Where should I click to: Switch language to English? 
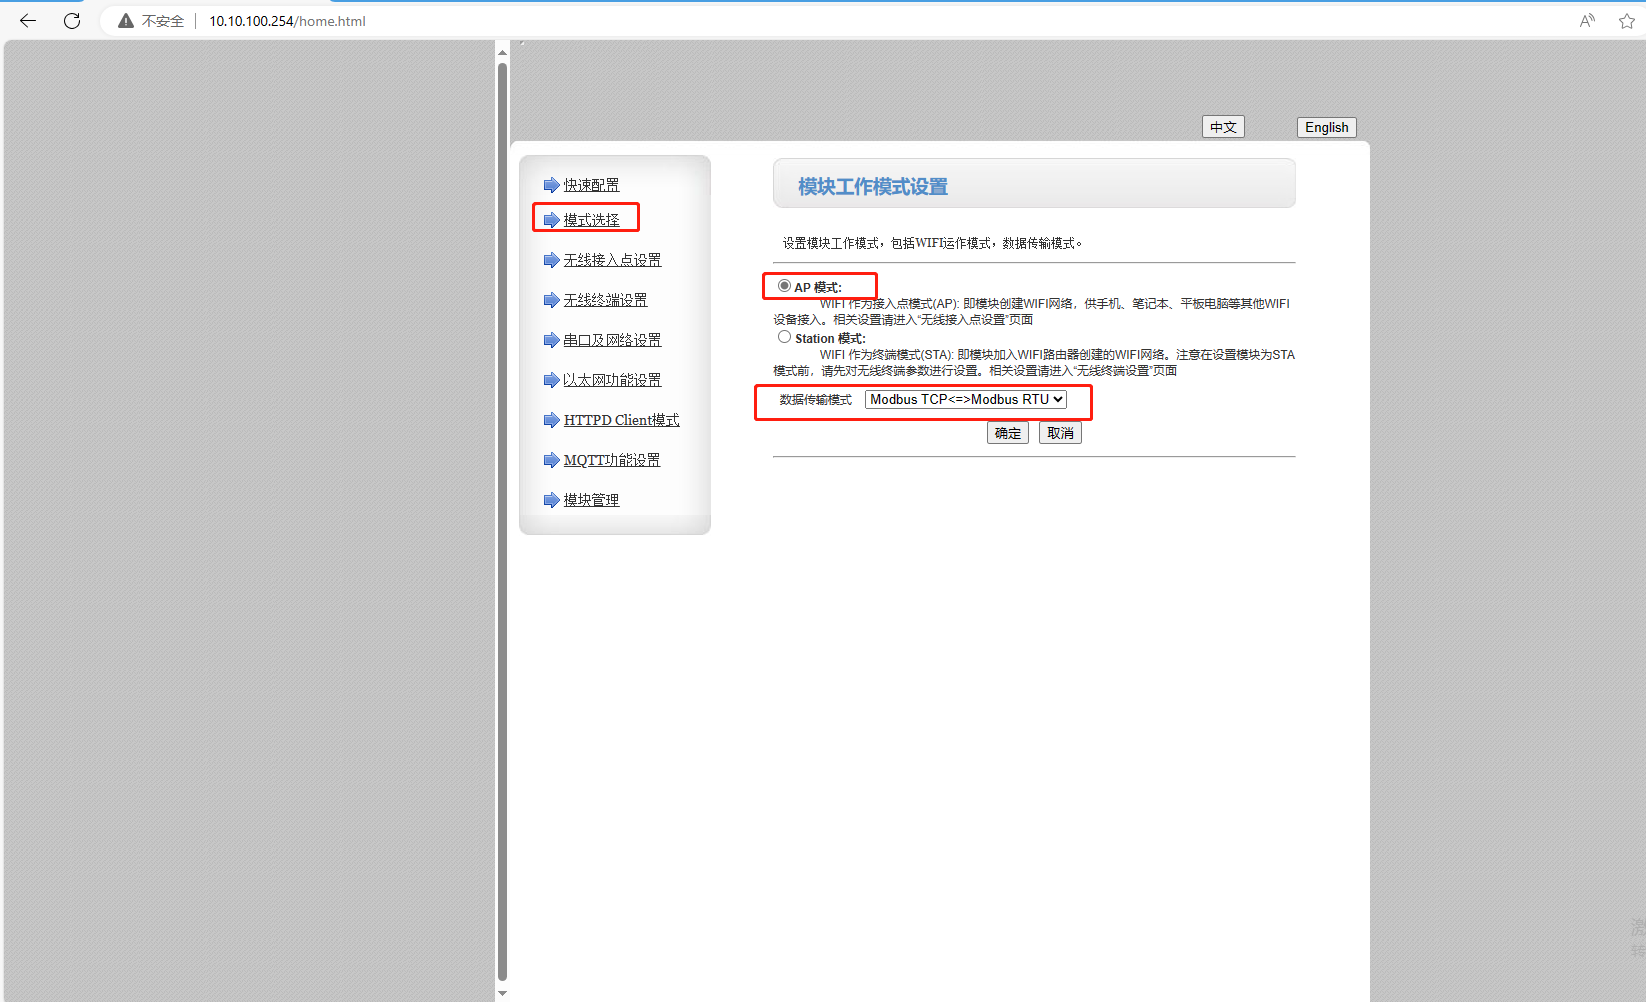click(x=1326, y=127)
